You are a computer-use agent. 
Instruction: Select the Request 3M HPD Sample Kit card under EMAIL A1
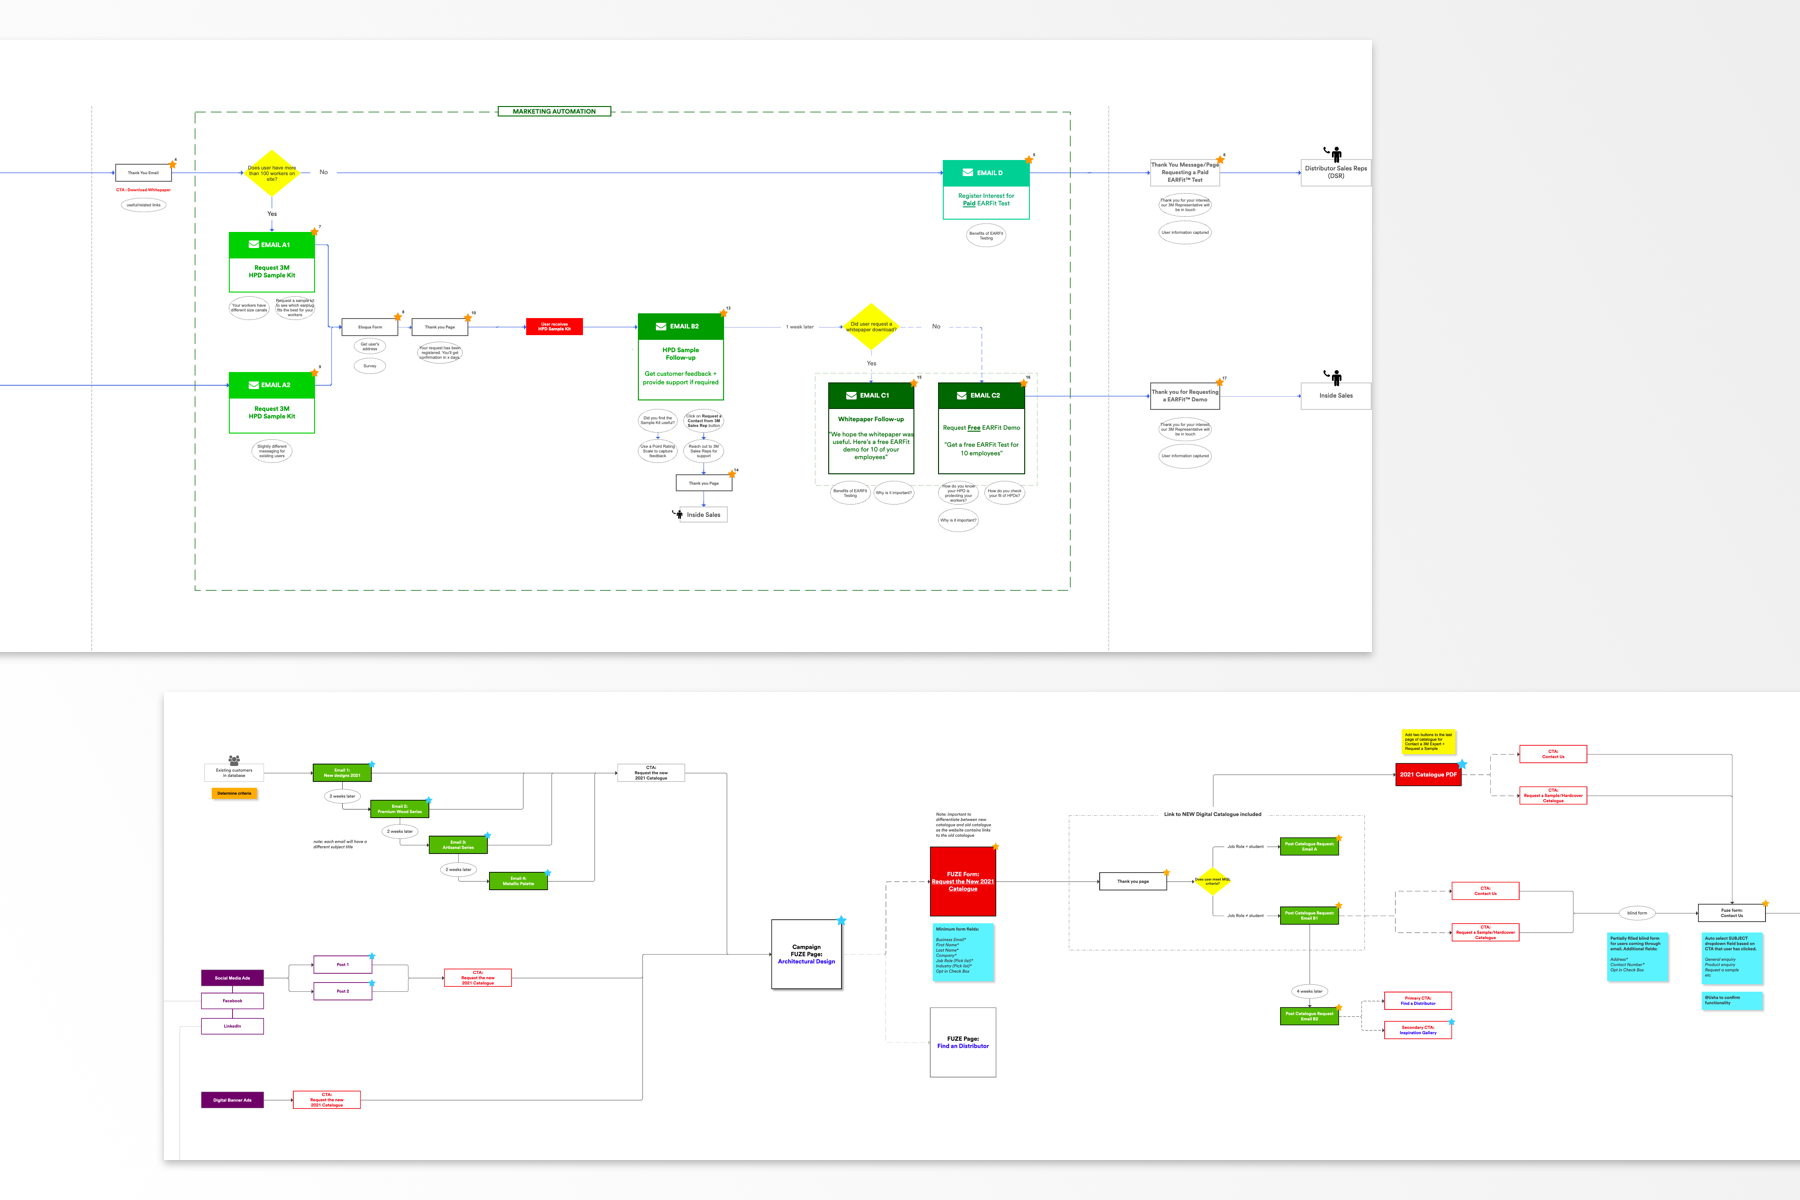coord(272,262)
